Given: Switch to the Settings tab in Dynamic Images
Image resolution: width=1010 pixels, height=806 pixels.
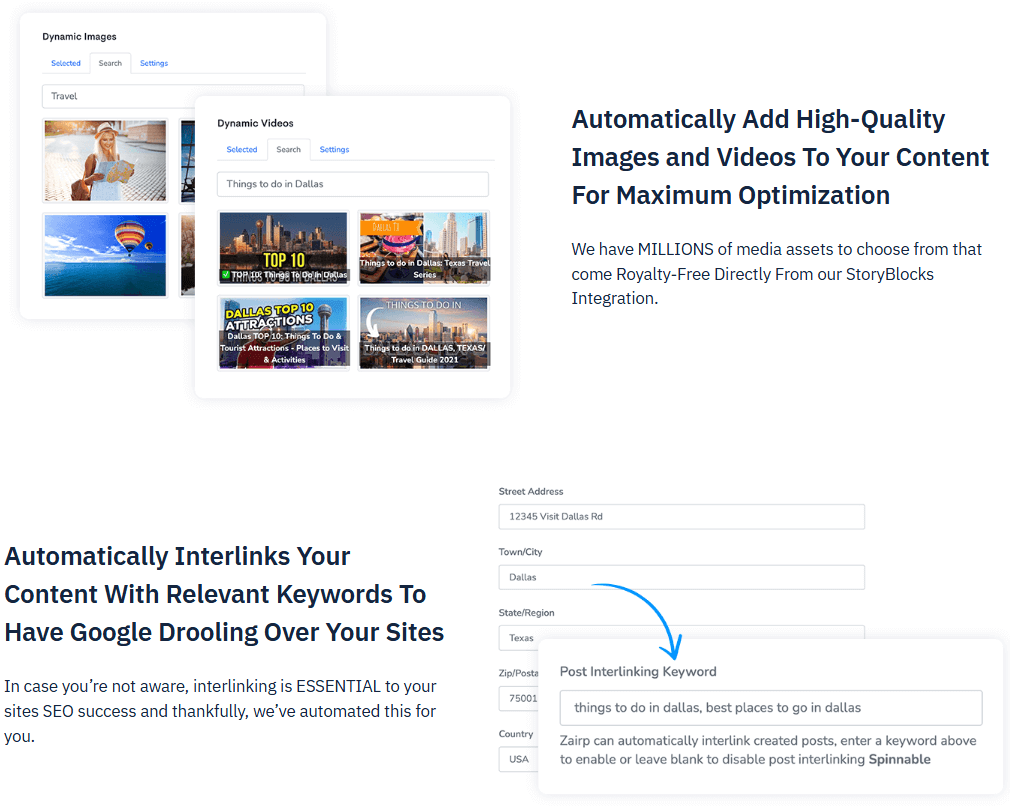Looking at the screenshot, I should pyautogui.click(x=154, y=63).
